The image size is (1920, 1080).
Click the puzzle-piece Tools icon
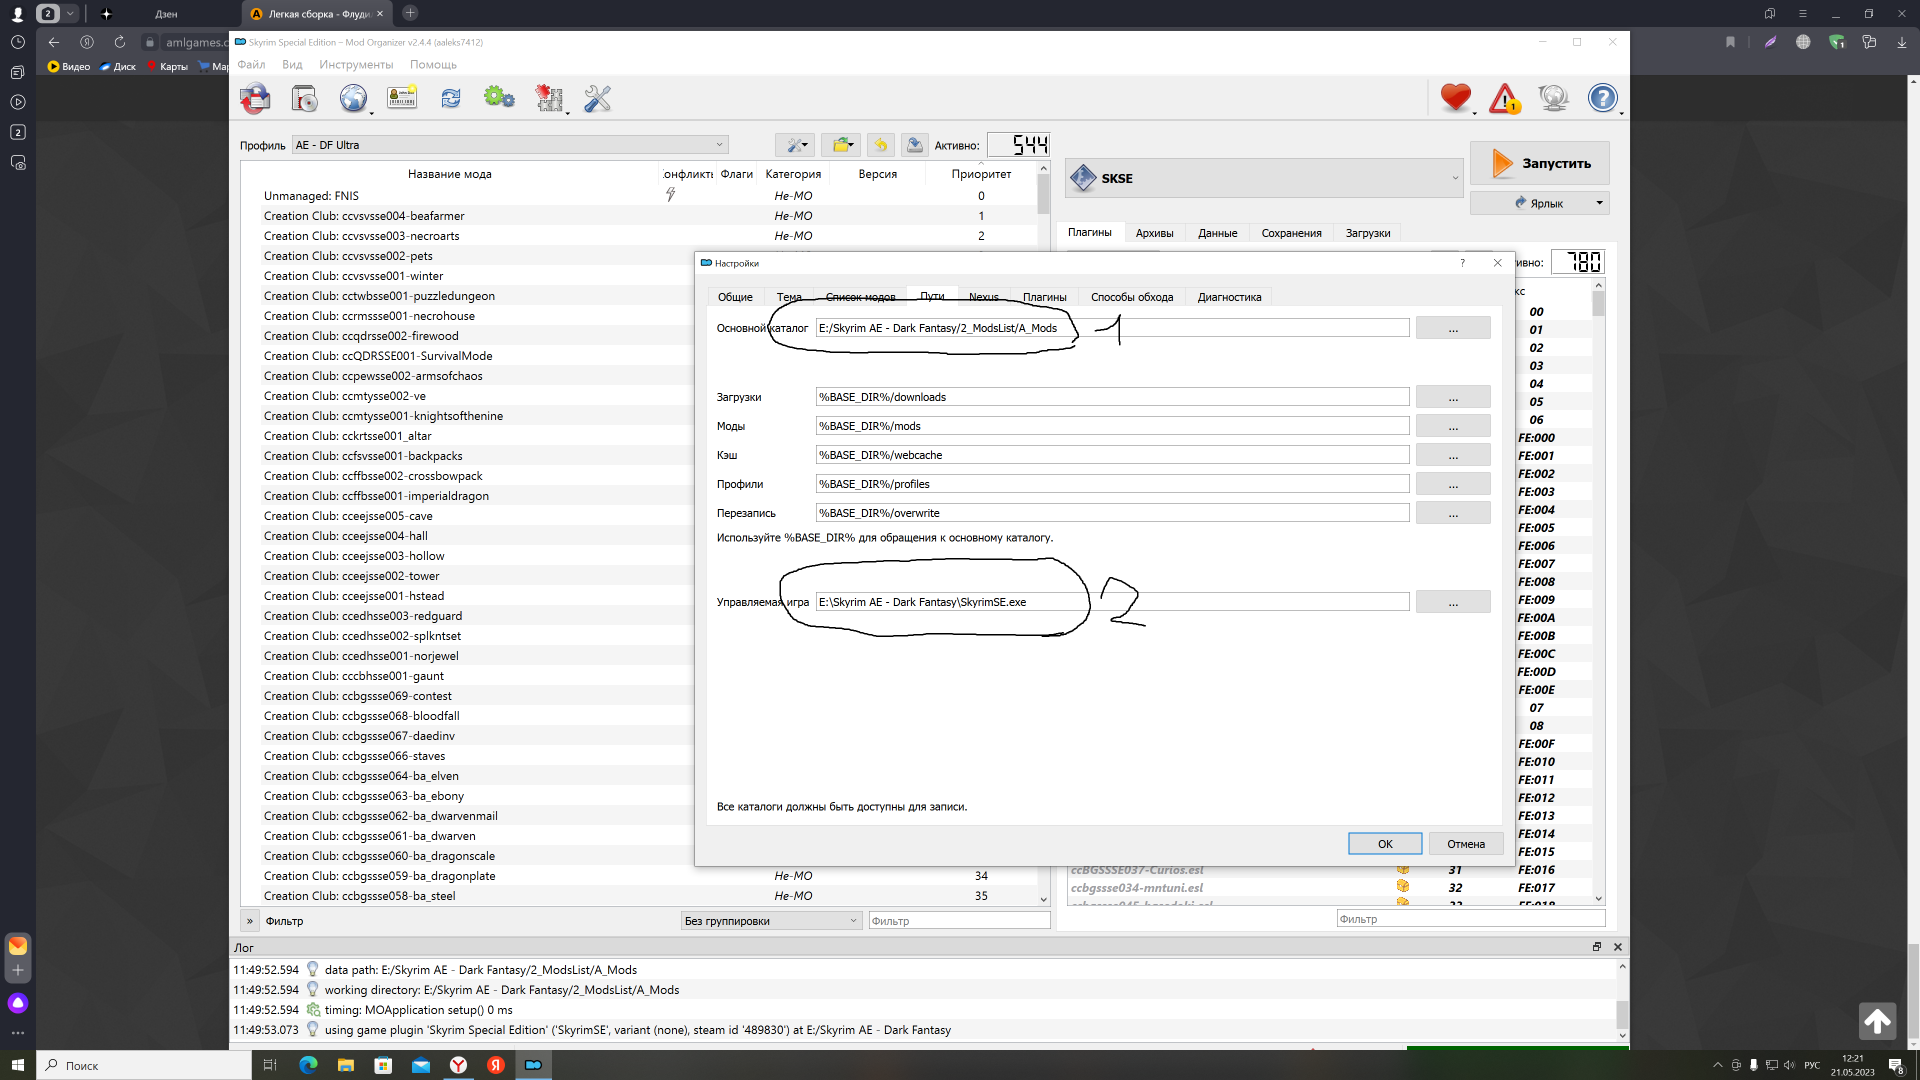click(549, 98)
